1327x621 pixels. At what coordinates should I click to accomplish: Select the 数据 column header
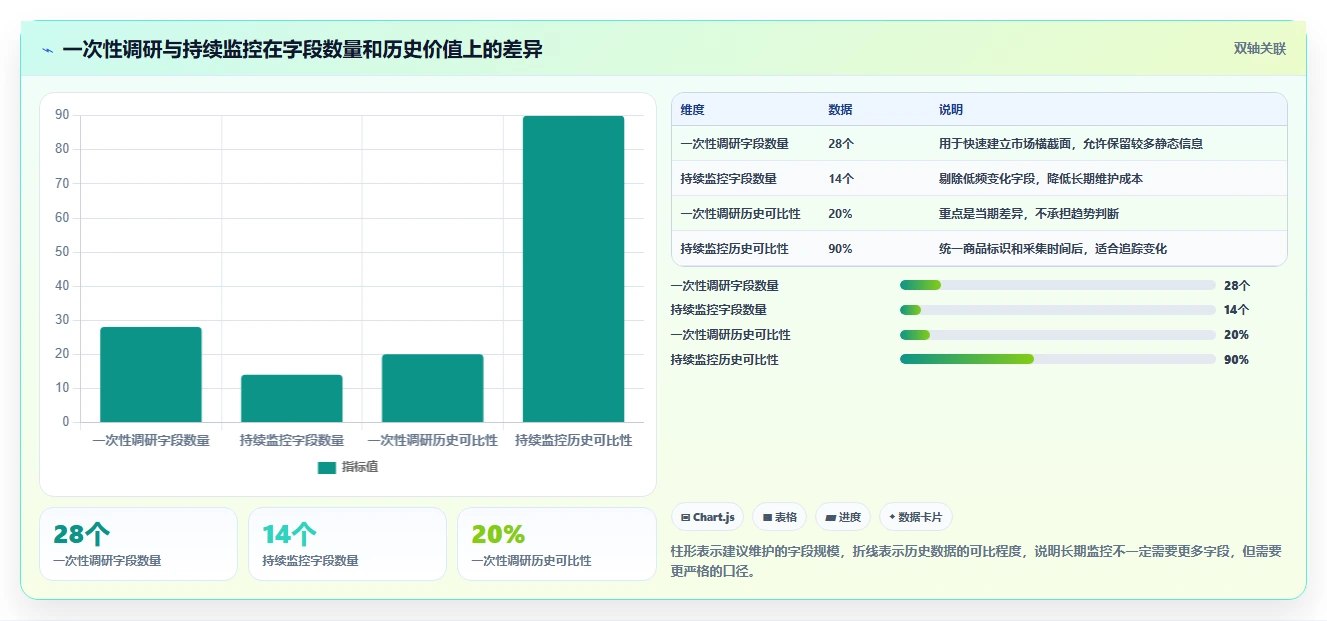[840, 110]
